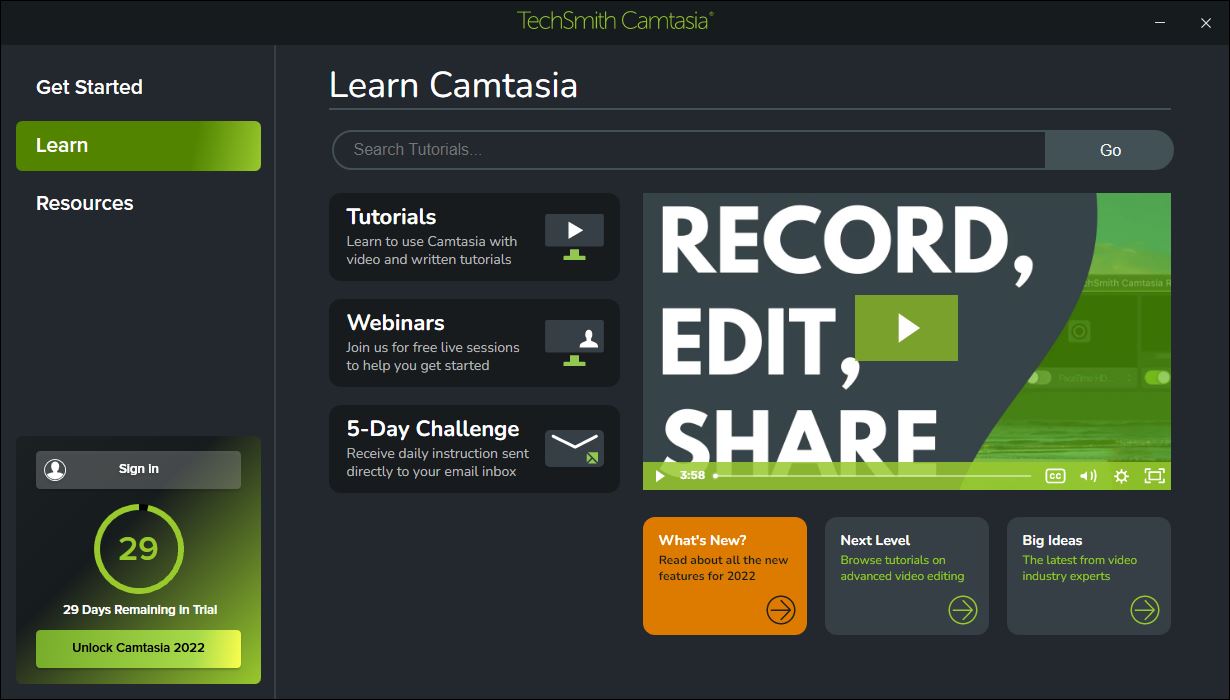
Task: Click the video volume speaker icon
Action: (x=1088, y=476)
